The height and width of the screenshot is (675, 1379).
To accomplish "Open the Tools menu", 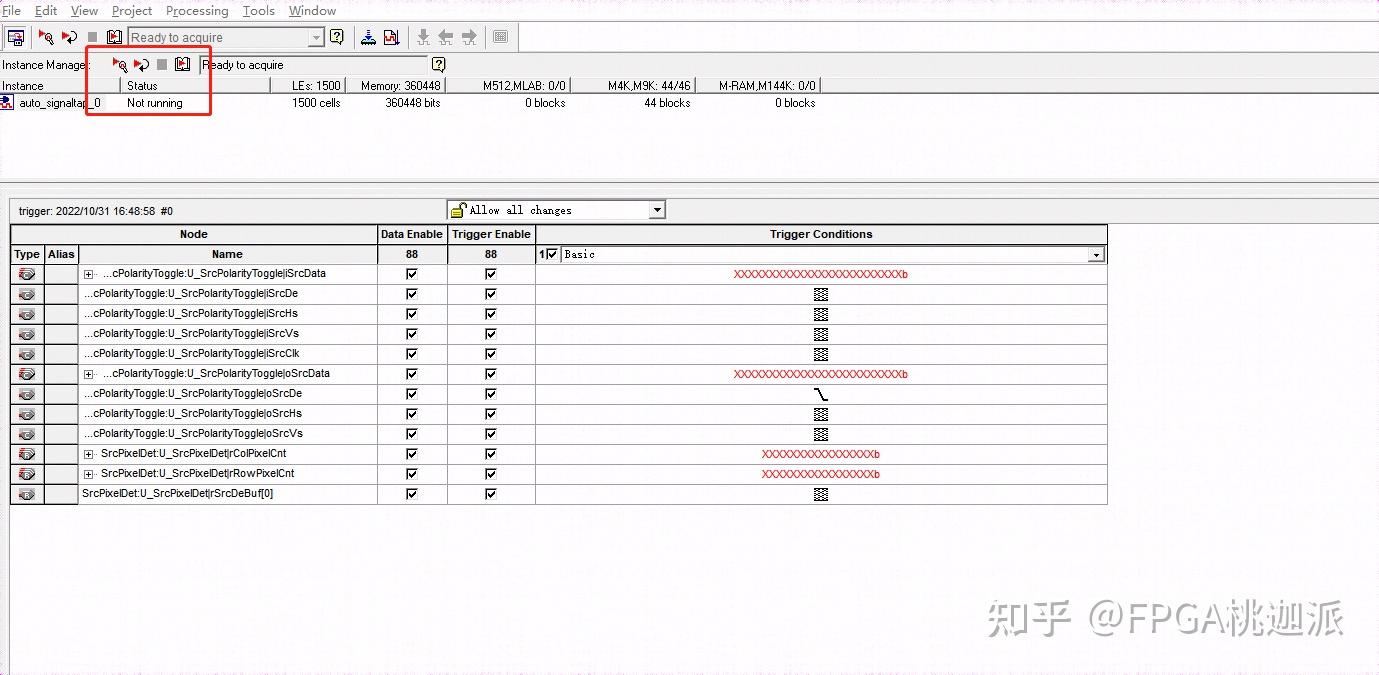I will 259,10.
